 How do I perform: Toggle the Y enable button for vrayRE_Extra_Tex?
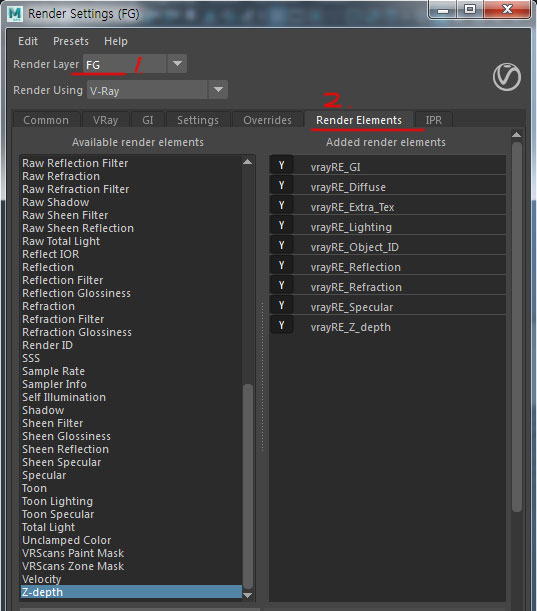click(281, 205)
